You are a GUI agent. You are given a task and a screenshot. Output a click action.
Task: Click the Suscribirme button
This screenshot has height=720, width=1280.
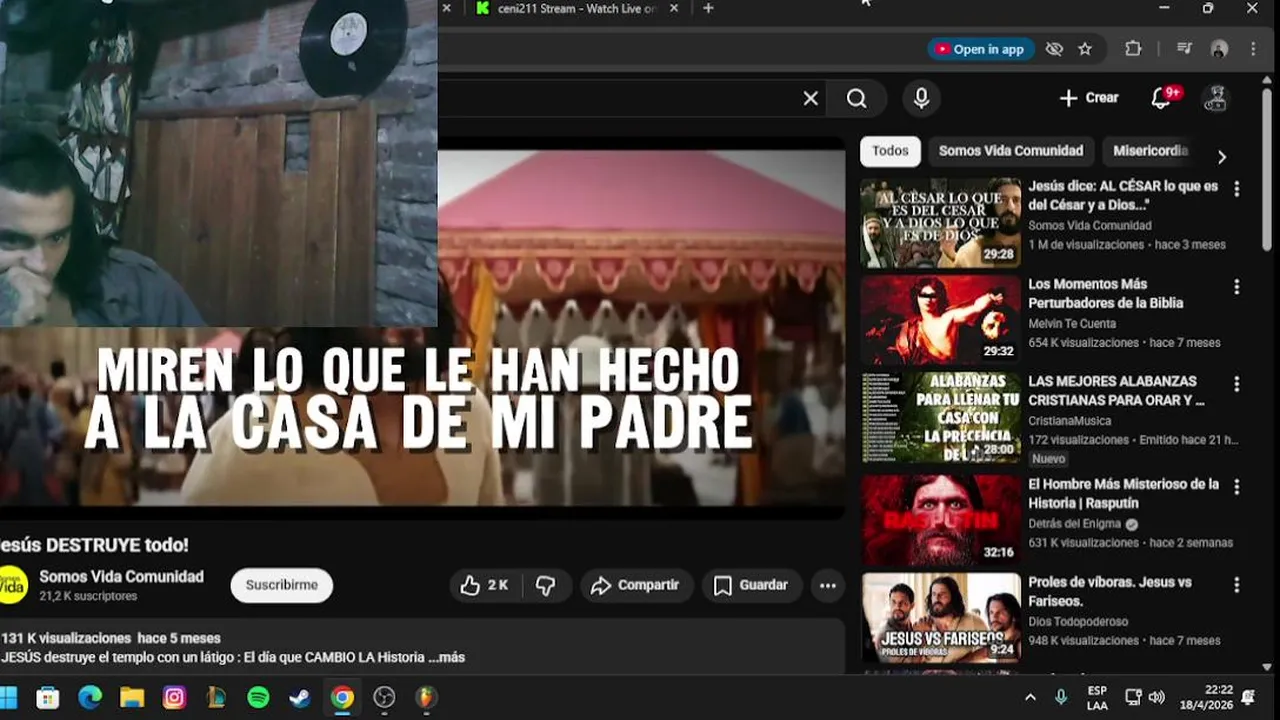pyautogui.click(x=282, y=585)
